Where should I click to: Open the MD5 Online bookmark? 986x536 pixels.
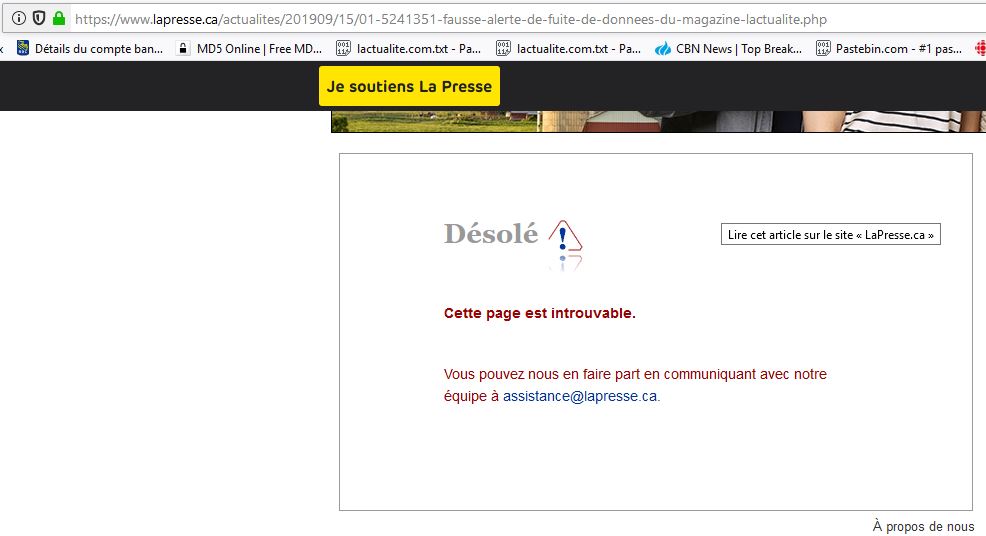249,48
